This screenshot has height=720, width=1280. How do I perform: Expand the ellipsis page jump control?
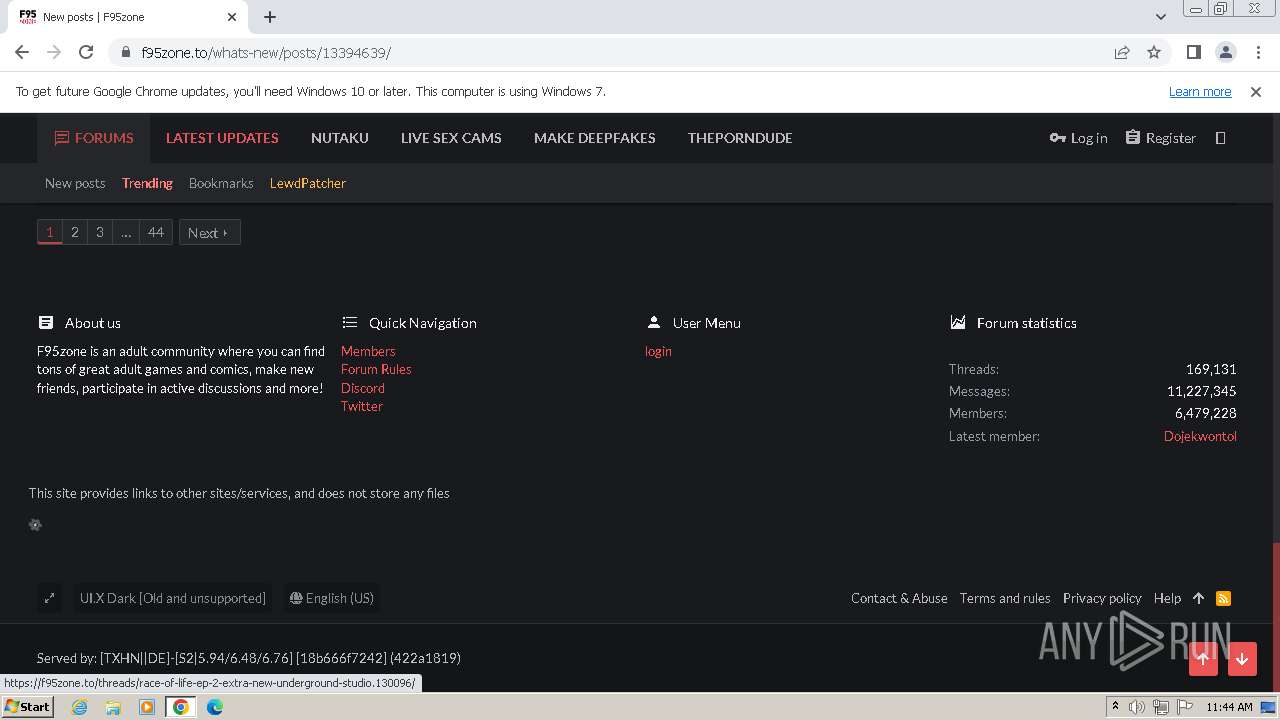coord(125,232)
